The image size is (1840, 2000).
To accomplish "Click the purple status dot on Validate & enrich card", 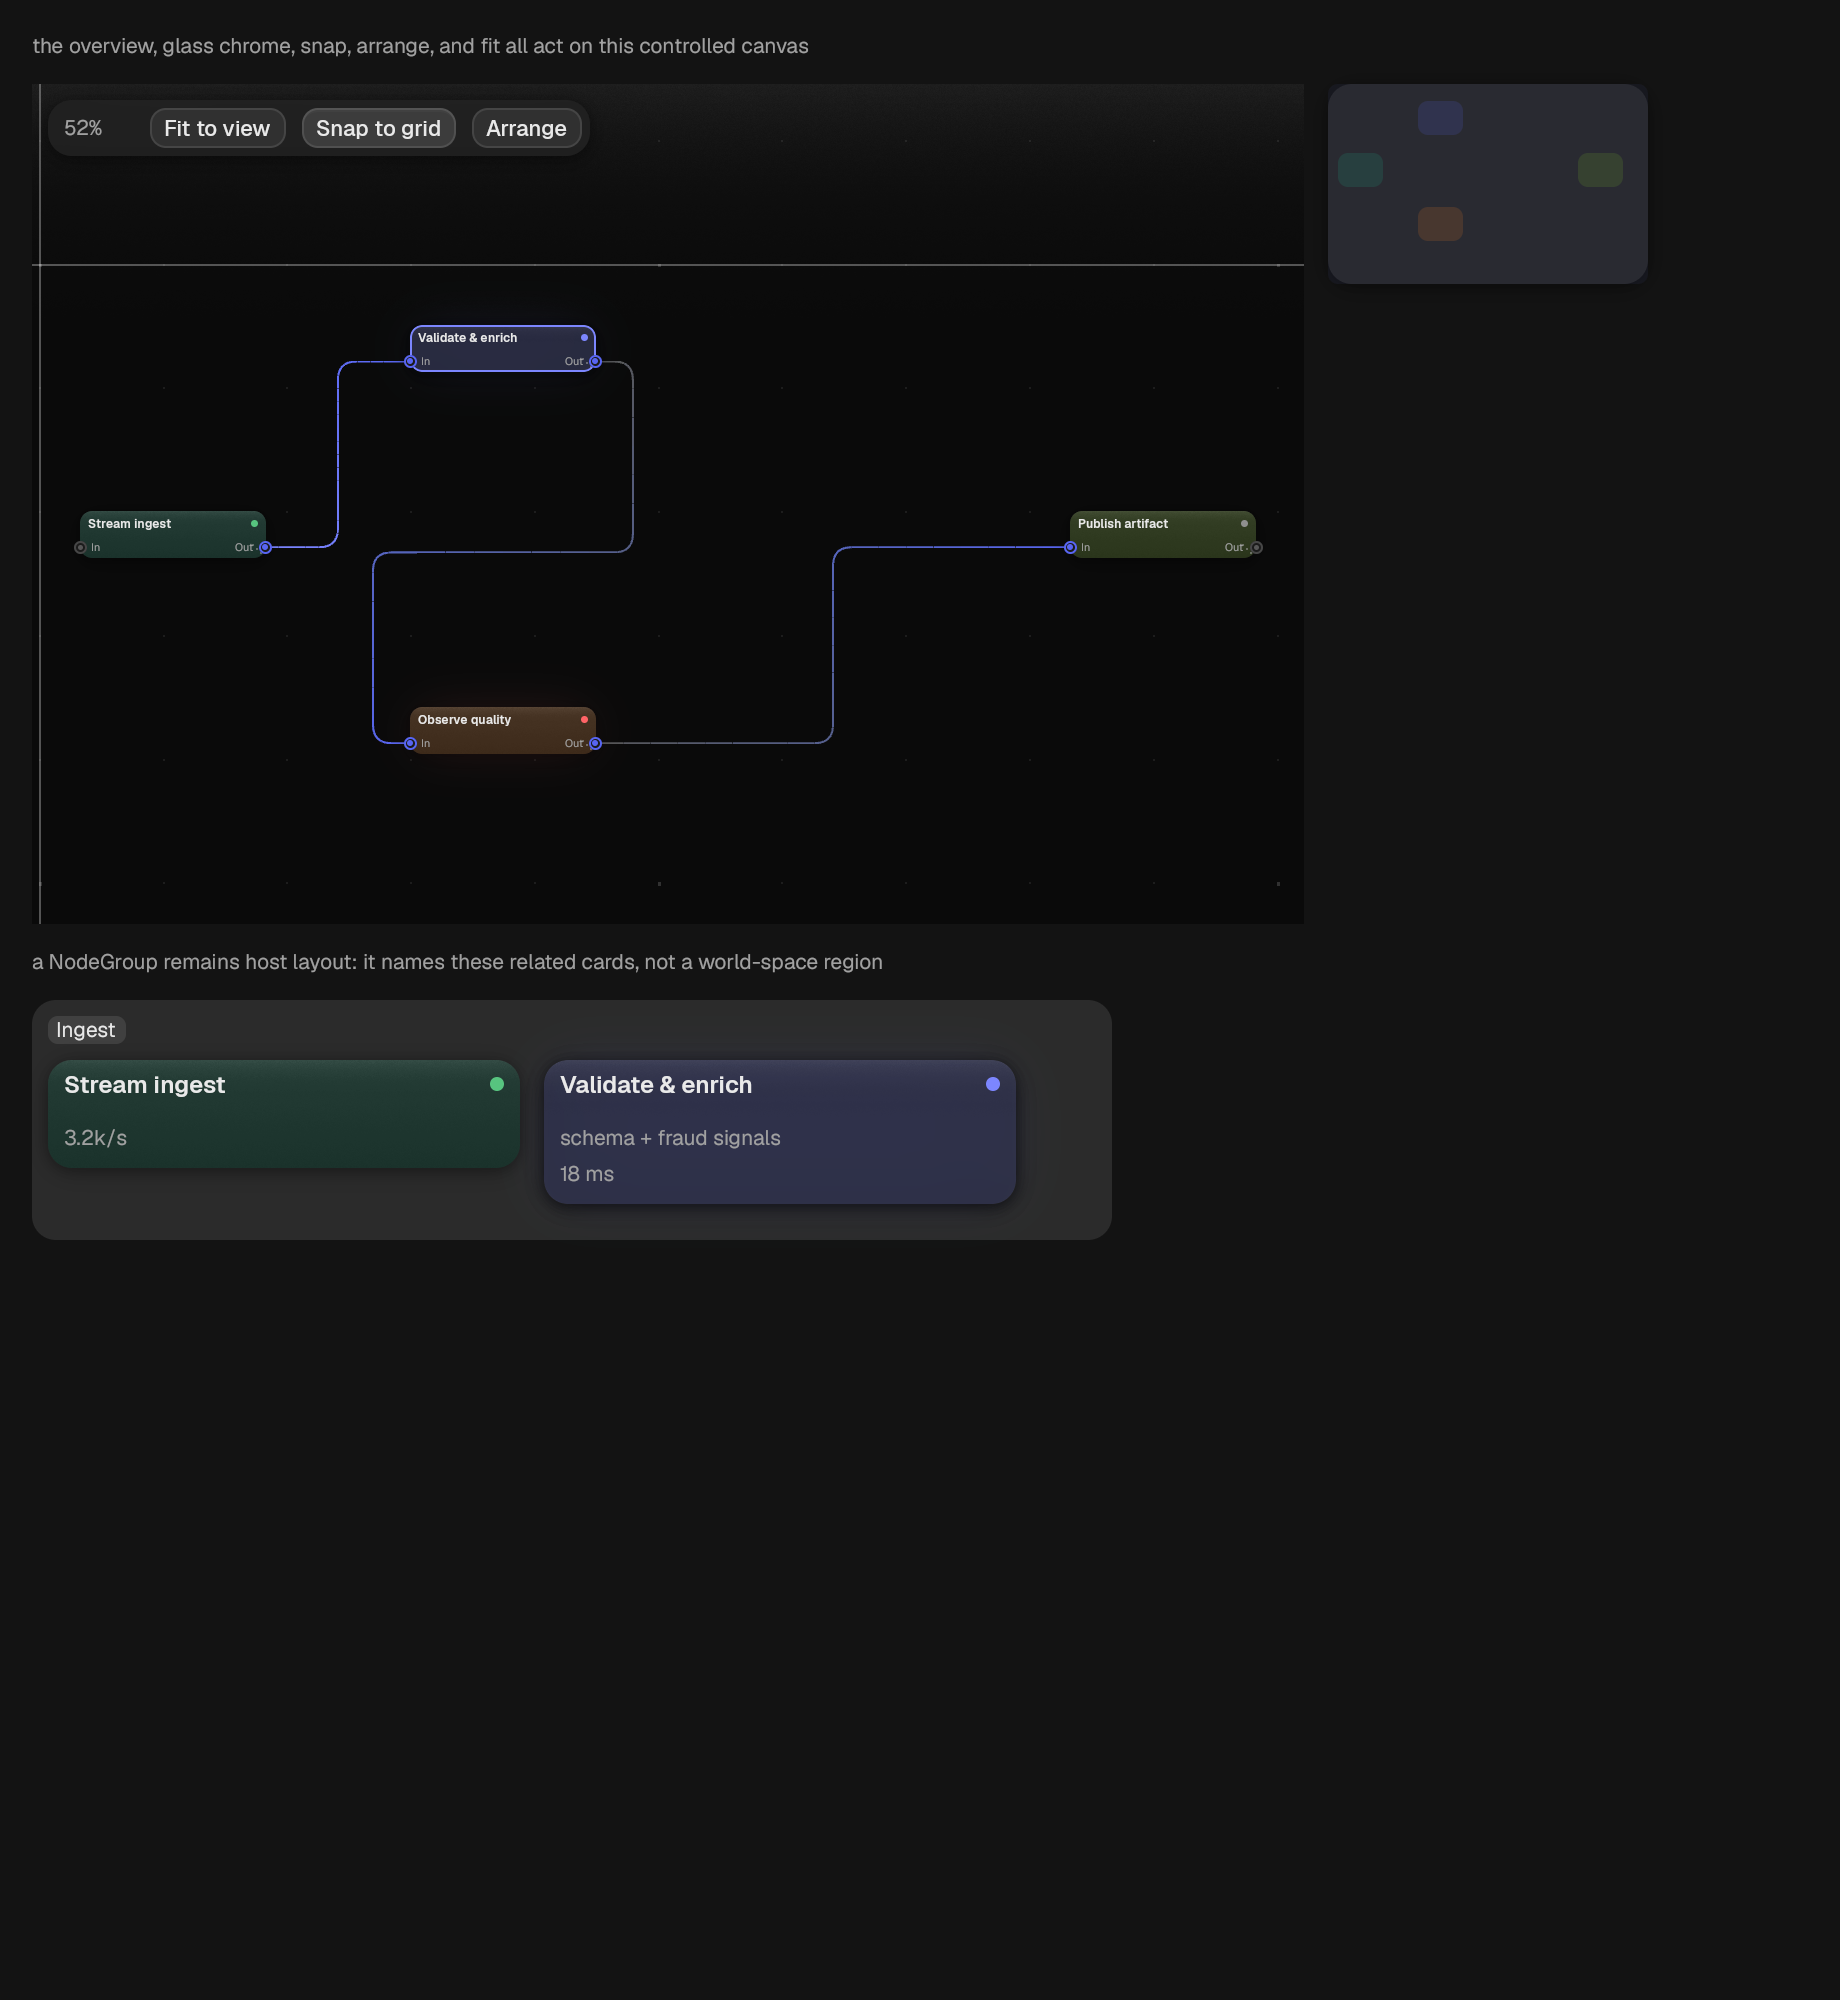I will (993, 1084).
